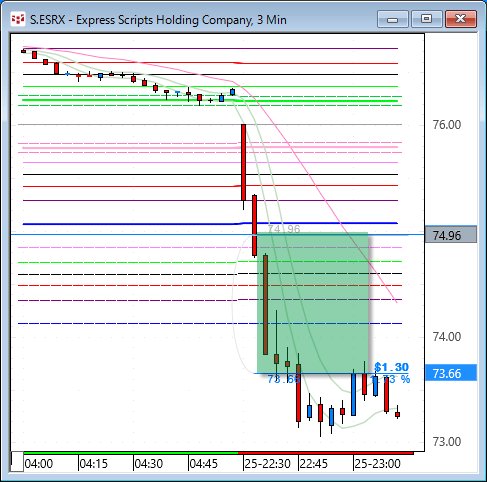Click the 04:00 time axis label
Image resolution: width=487 pixels, height=482 pixels.
click(x=39, y=464)
